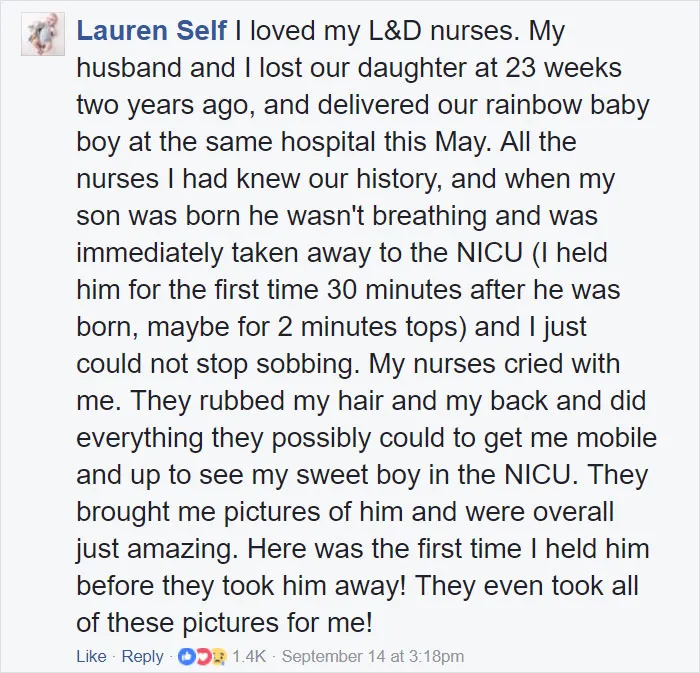Reply to Lauren Self's comment
The width and height of the screenshot is (700, 673).
(142, 656)
